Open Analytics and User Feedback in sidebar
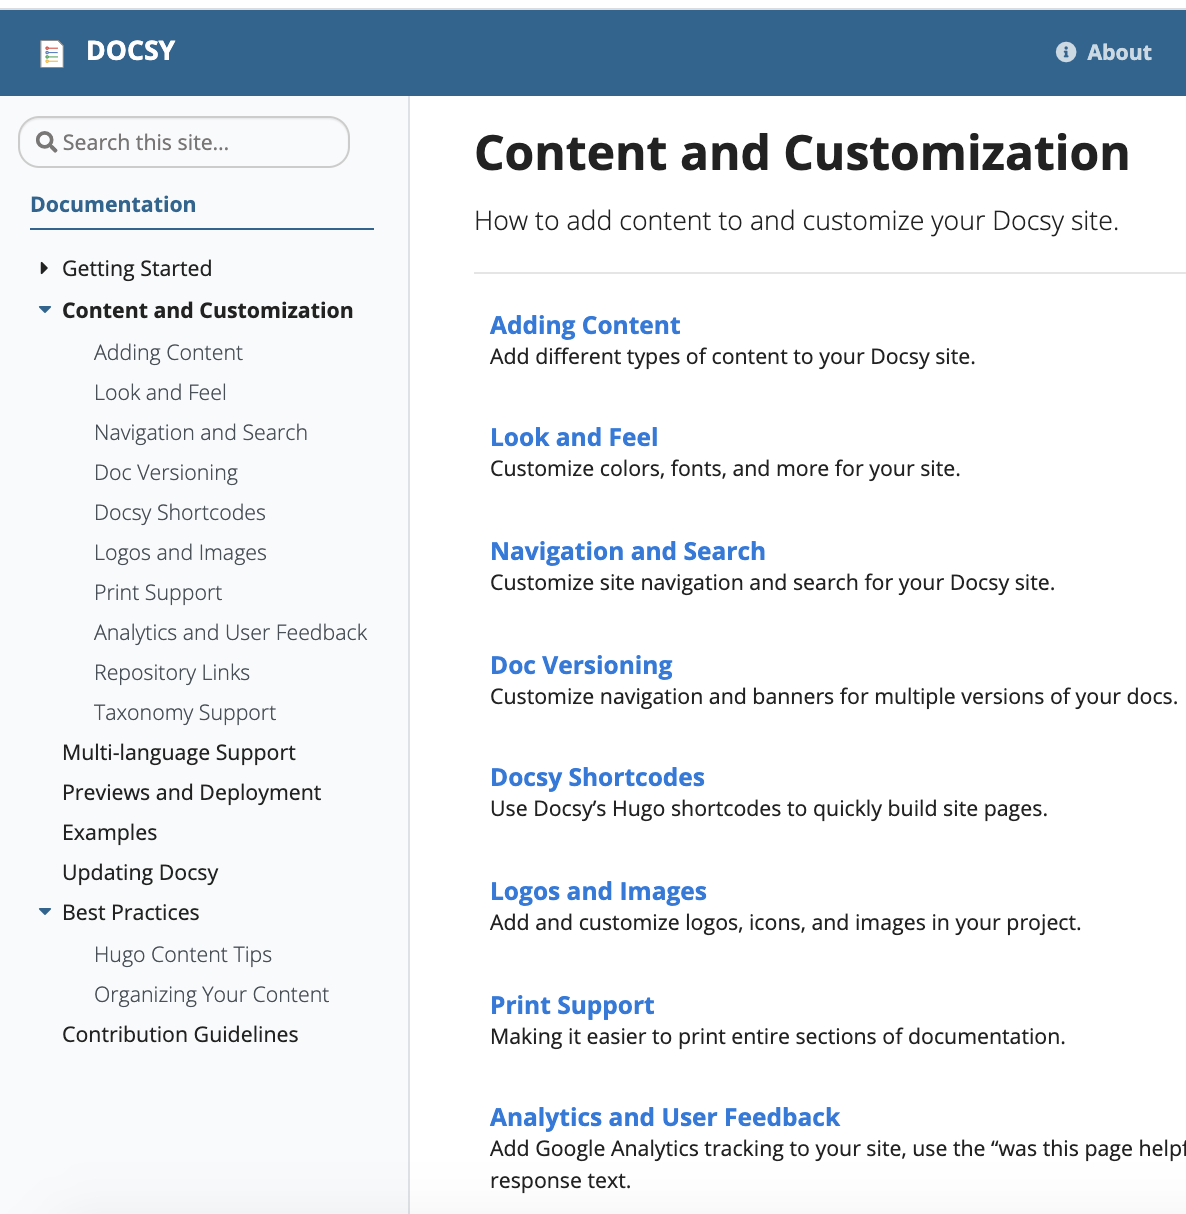The image size is (1186, 1214). pyautogui.click(x=231, y=632)
